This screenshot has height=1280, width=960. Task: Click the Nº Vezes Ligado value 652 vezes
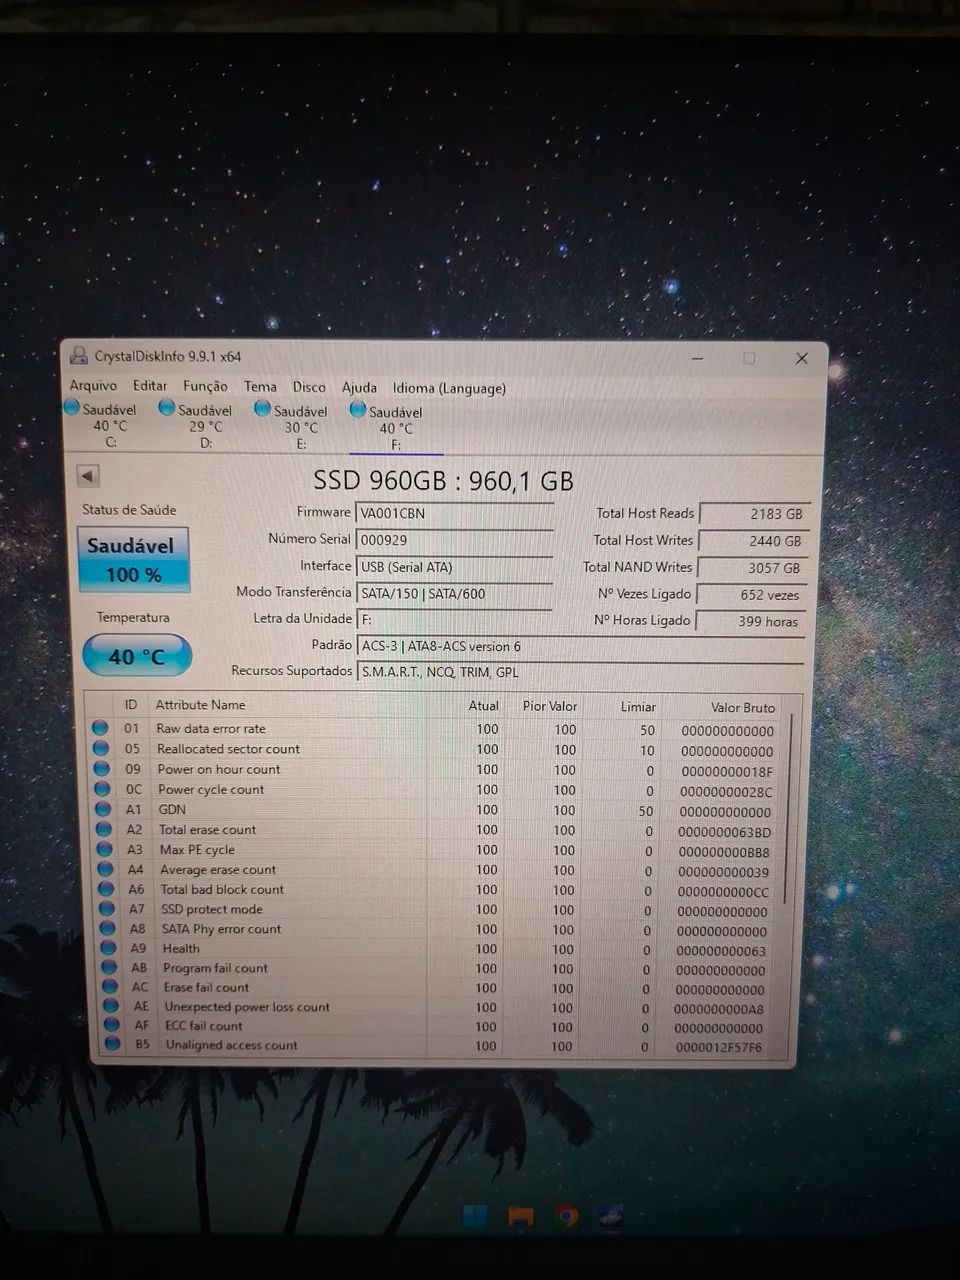click(751, 594)
